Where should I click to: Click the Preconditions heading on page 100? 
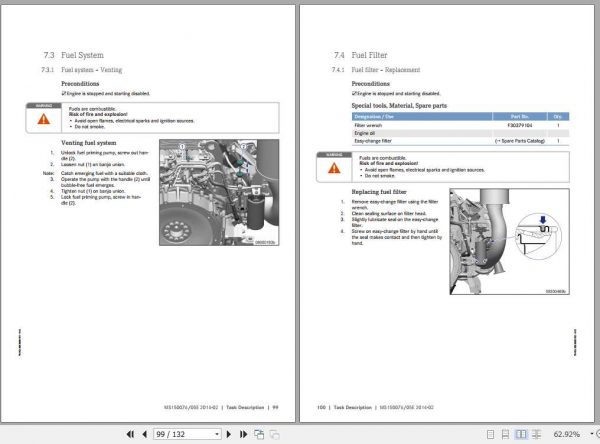[370, 83]
